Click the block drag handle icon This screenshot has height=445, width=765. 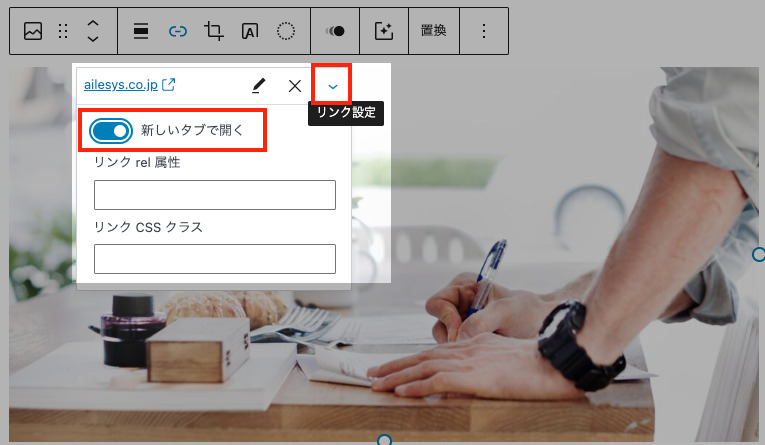point(63,31)
